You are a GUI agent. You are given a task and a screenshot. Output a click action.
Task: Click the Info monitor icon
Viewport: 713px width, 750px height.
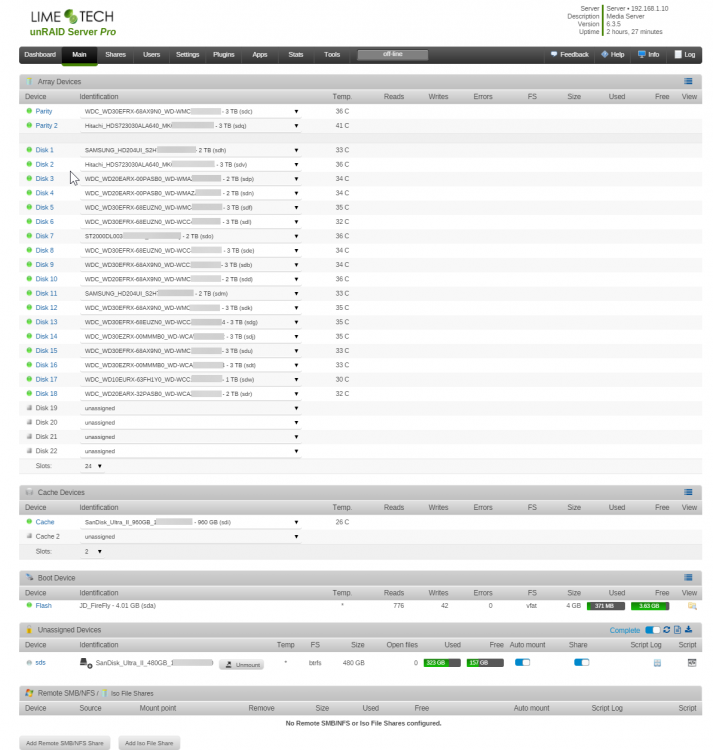(642, 55)
